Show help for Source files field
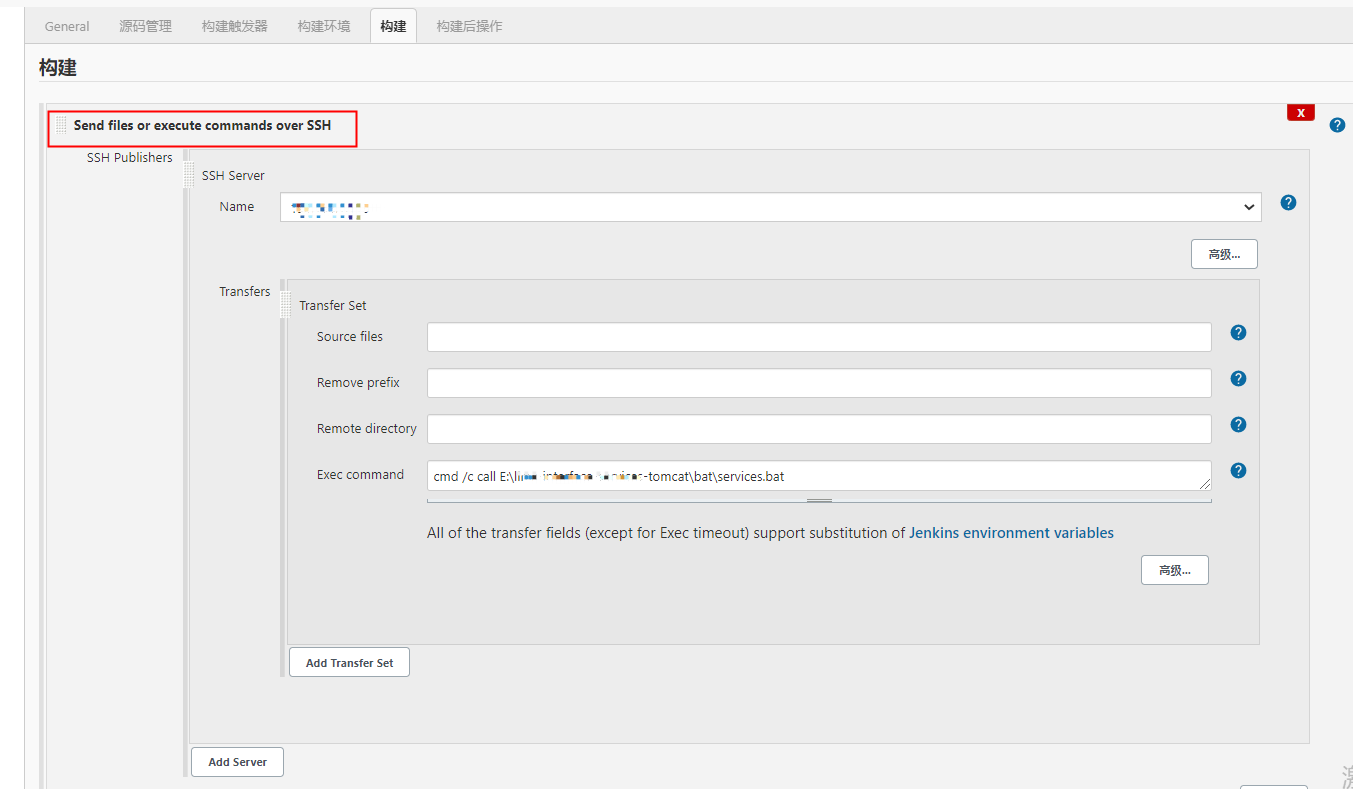The height and width of the screenshot is (789, 1353). point(1238,332)
